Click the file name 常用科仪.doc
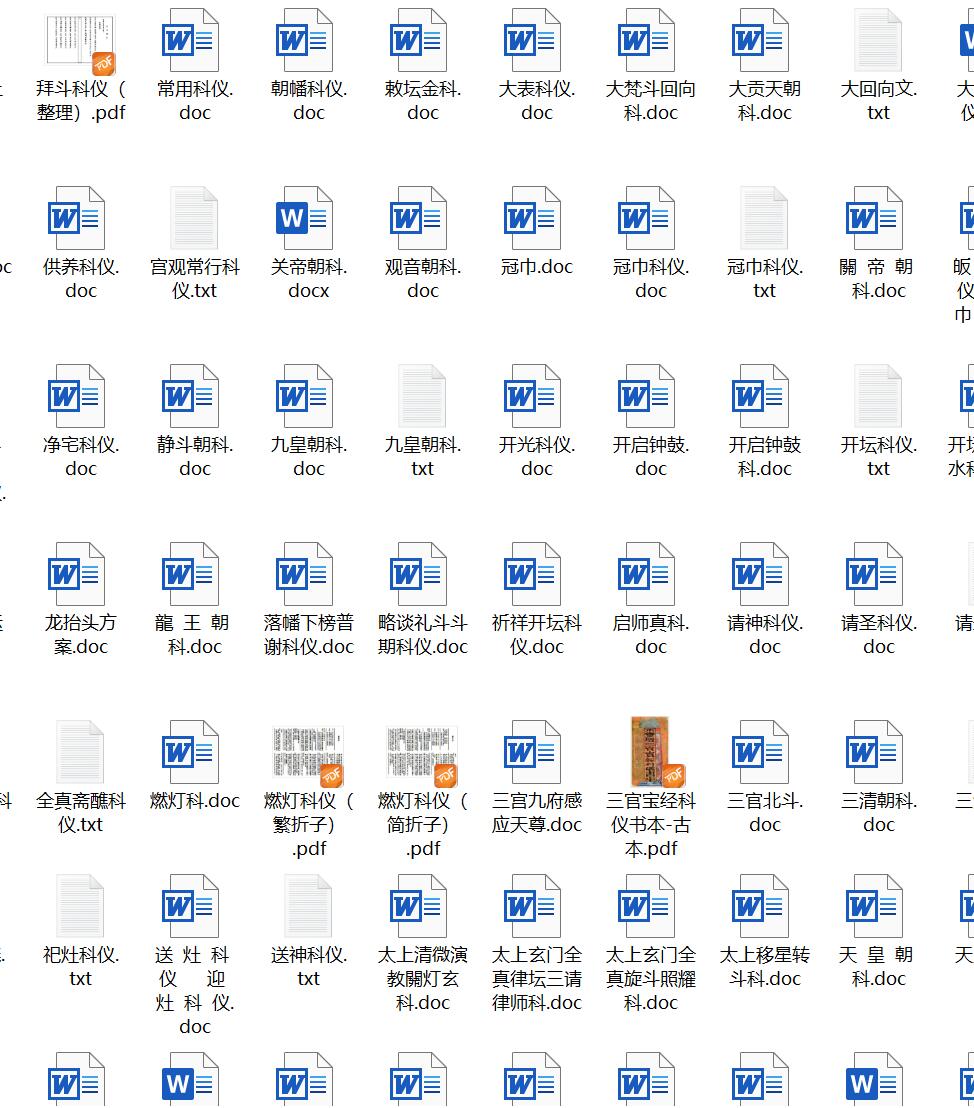 pos(195,100)
